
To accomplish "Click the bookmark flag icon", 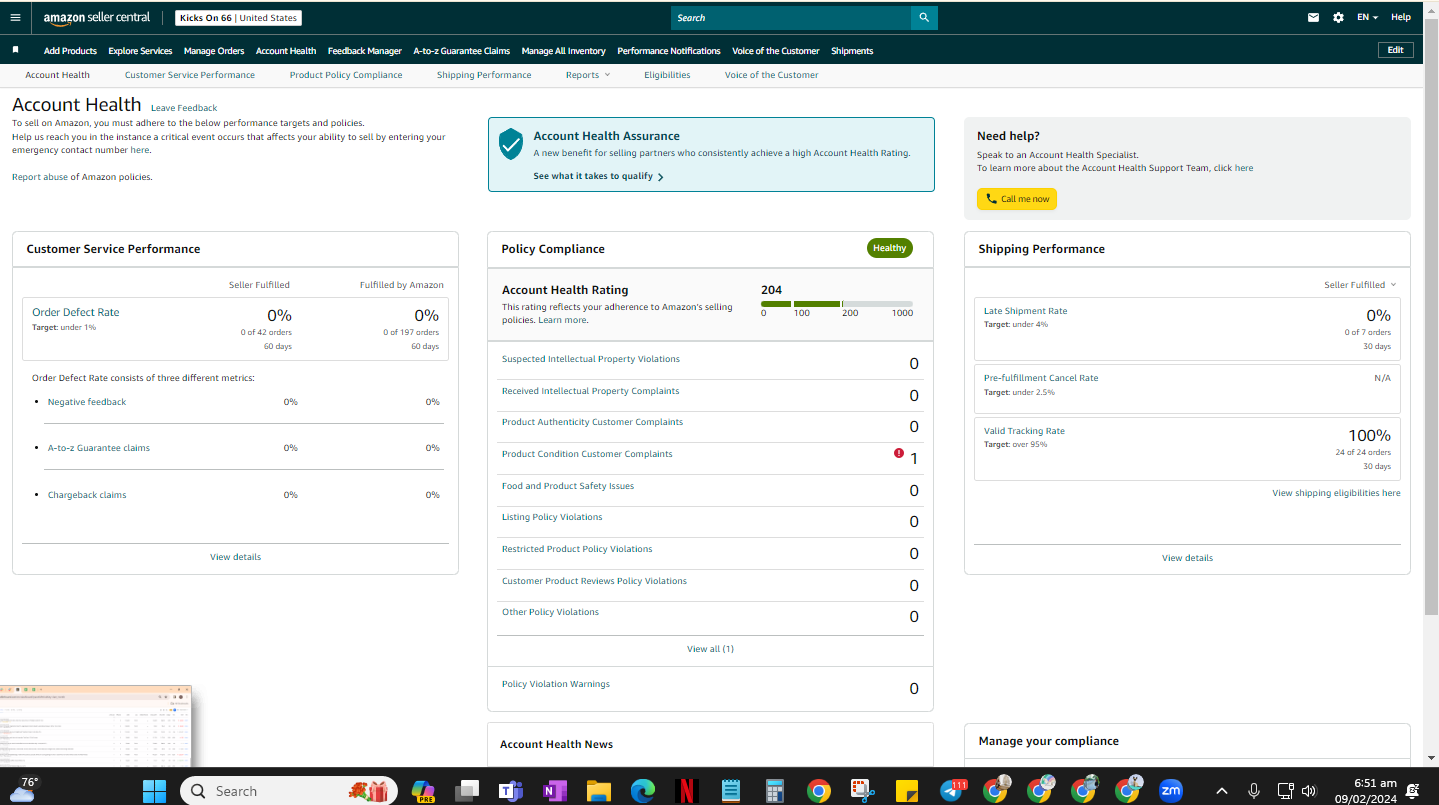I will (x=15, y=50).
